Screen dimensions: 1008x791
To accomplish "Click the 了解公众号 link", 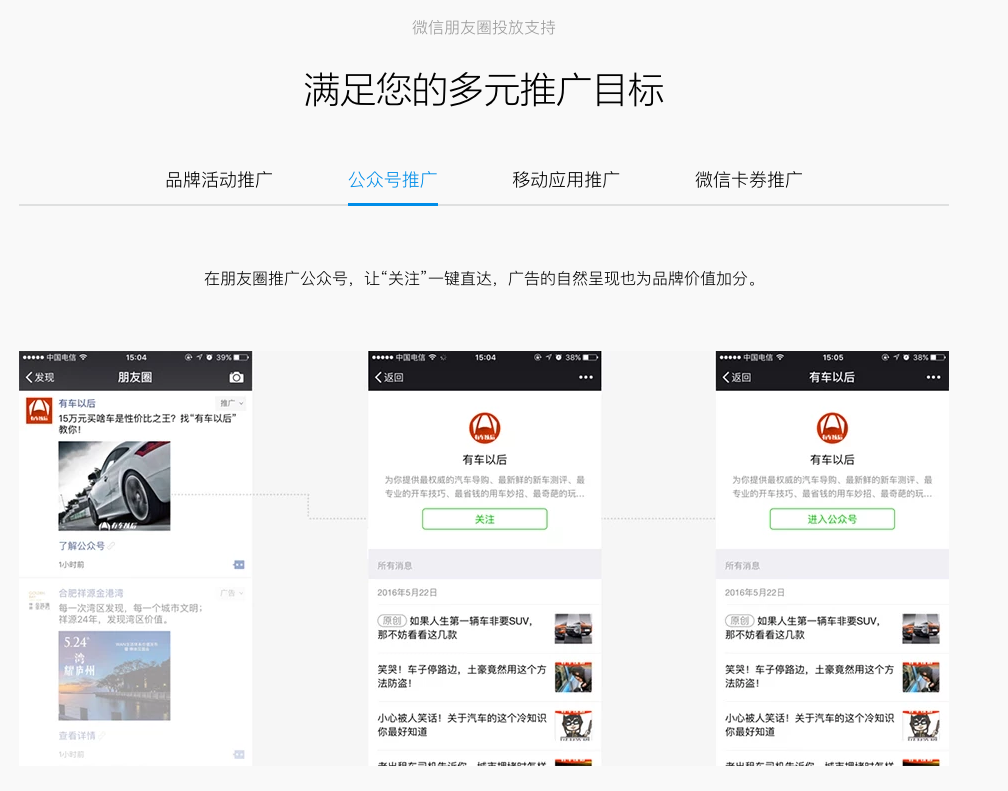I will (x=86, y=545).
